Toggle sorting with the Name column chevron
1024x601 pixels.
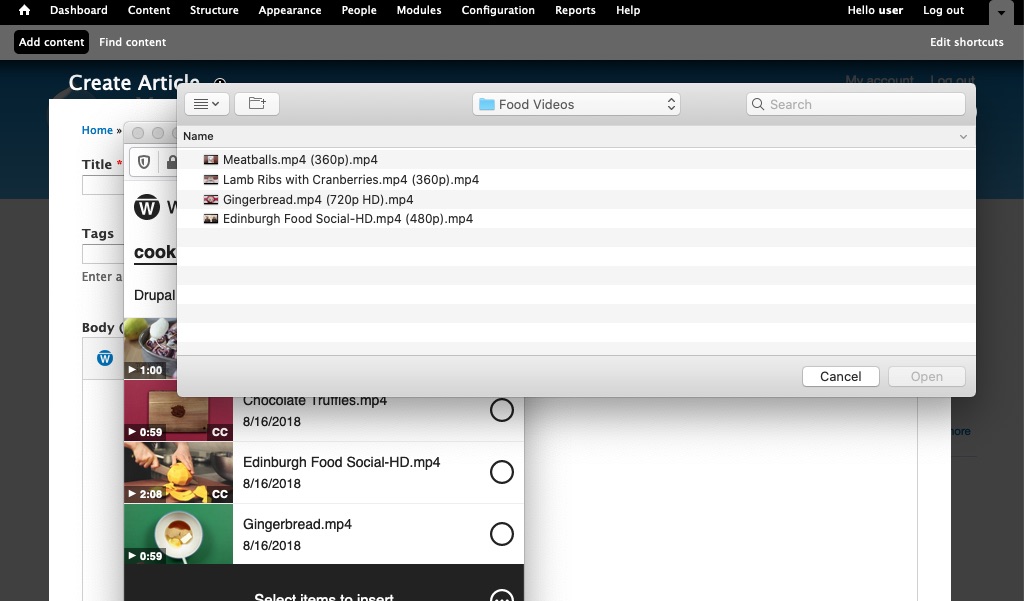[963, 136]
